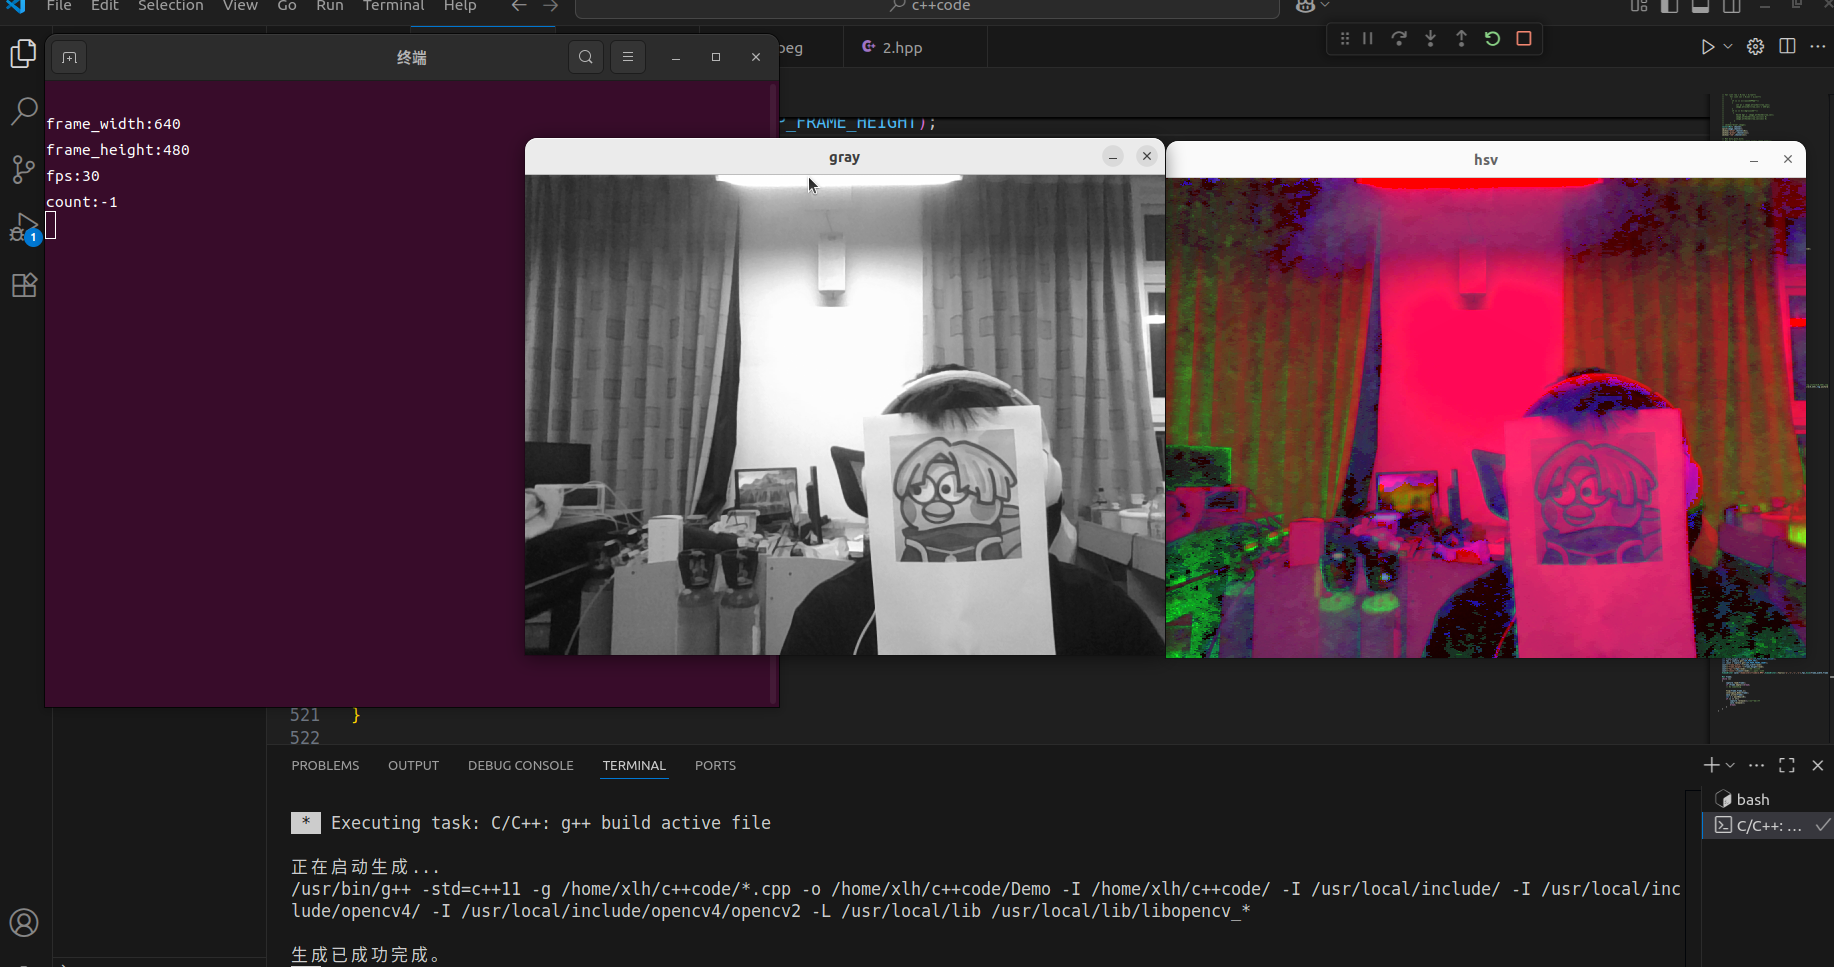
Task: Open terminal panel views and more actions
Action: pos(1756,765)
